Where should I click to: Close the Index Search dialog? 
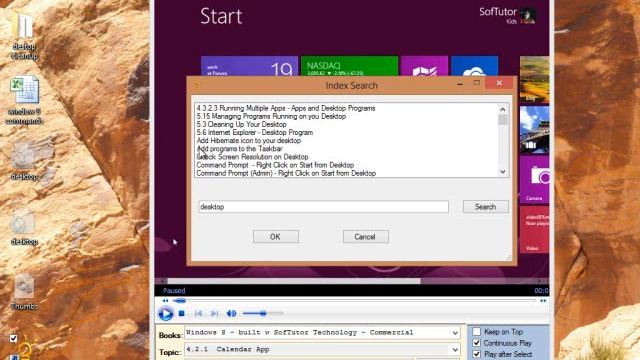(499, 83)
